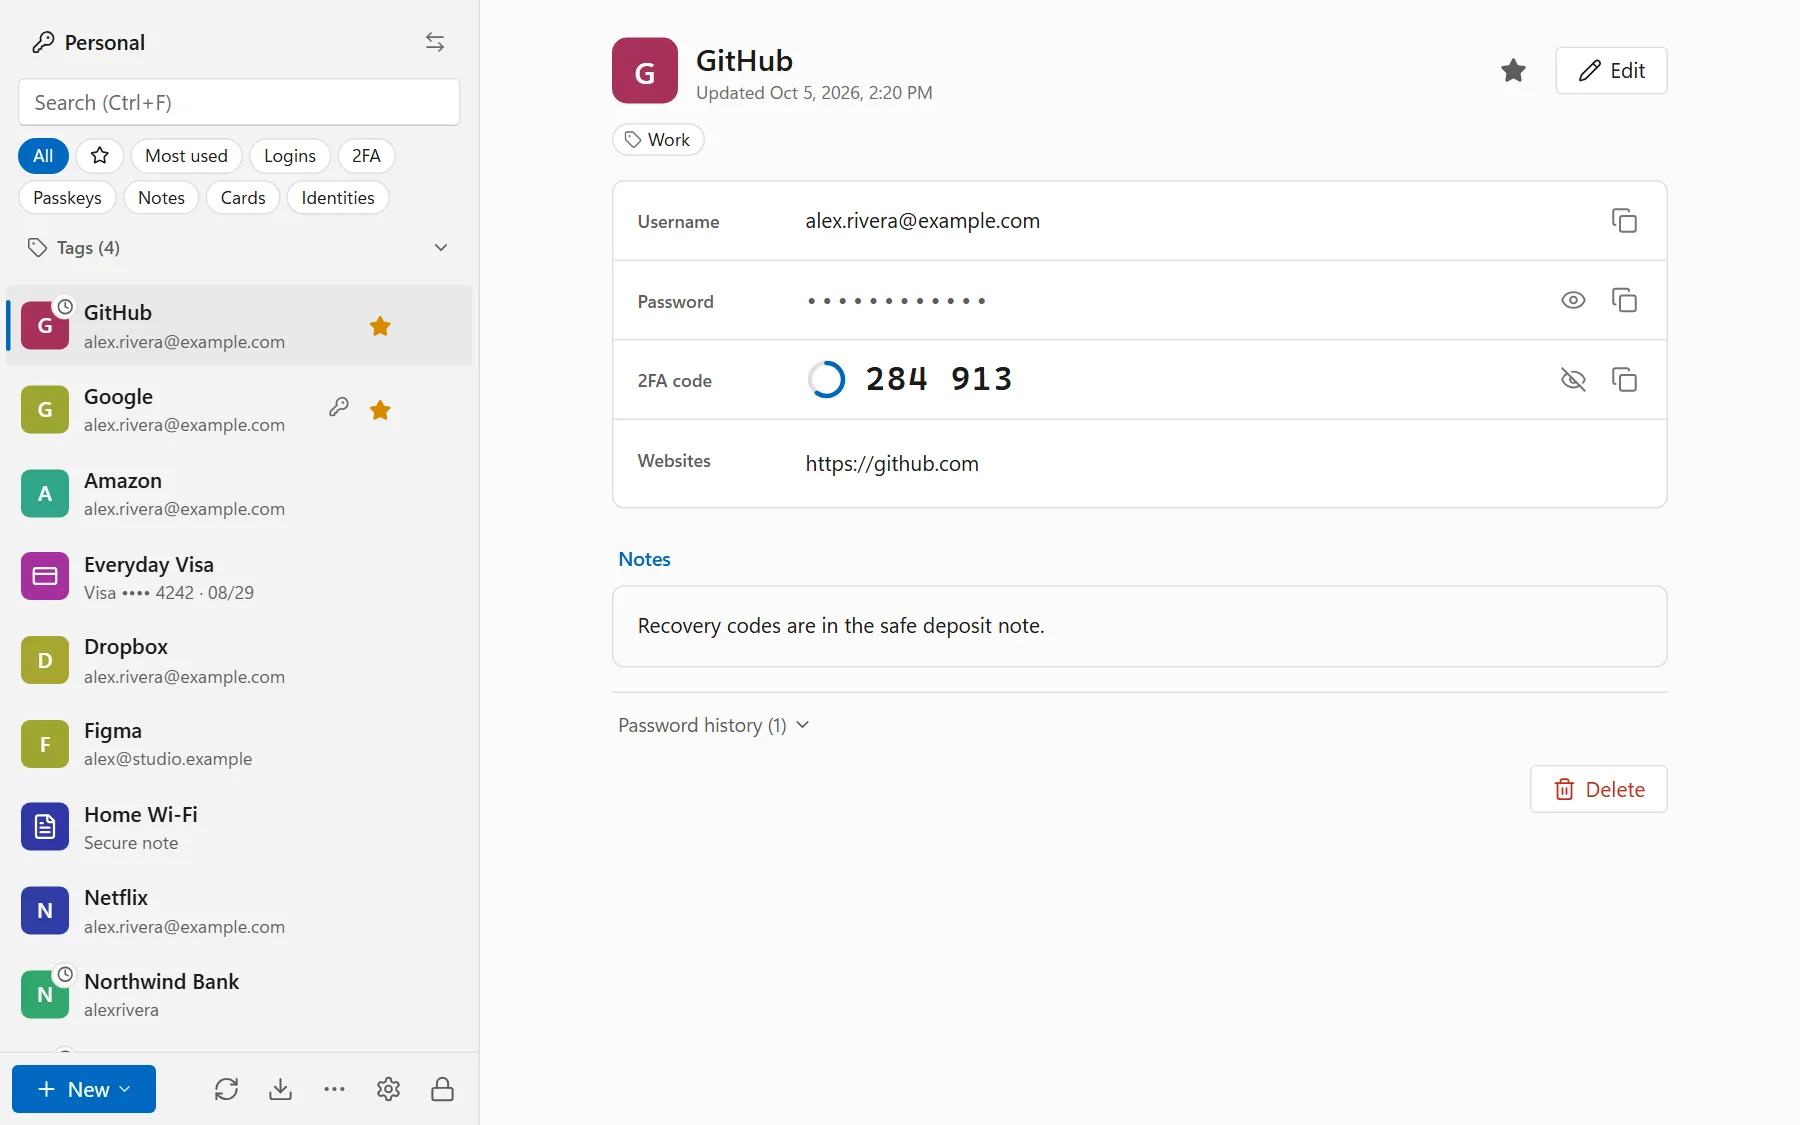Copy the Username field value
This screenshot has height=1125, width=1800.
(x=1624, y=221)
